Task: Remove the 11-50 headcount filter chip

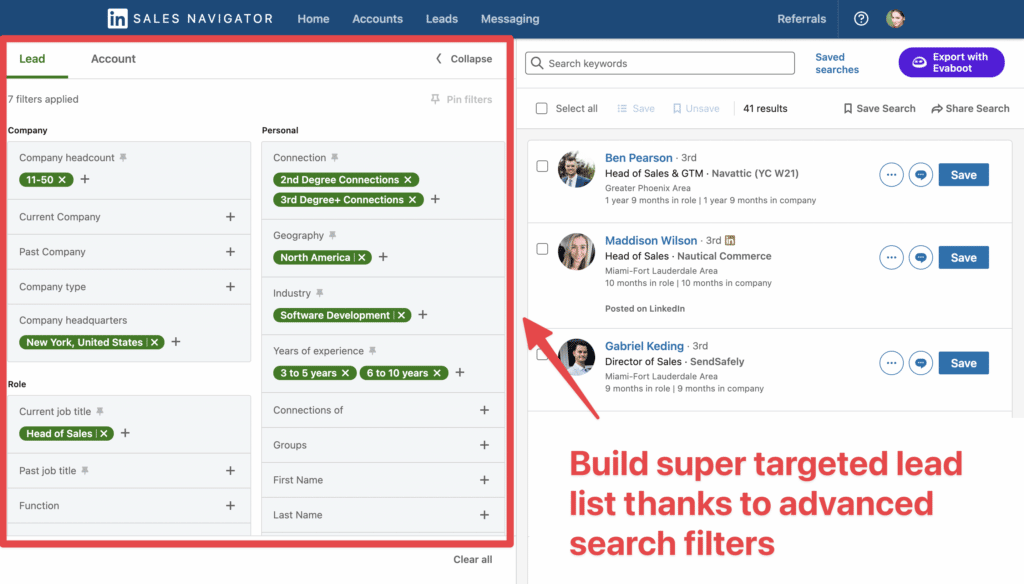Action: [62, 180]
